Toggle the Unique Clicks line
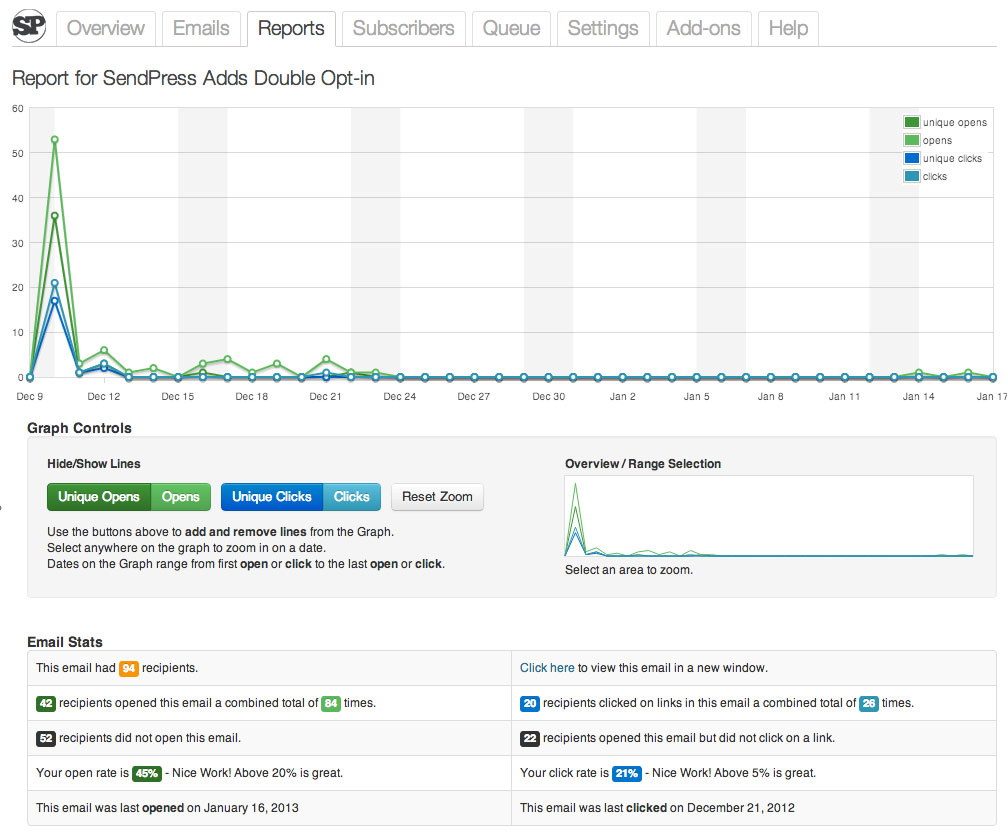 tap(272, 497)
